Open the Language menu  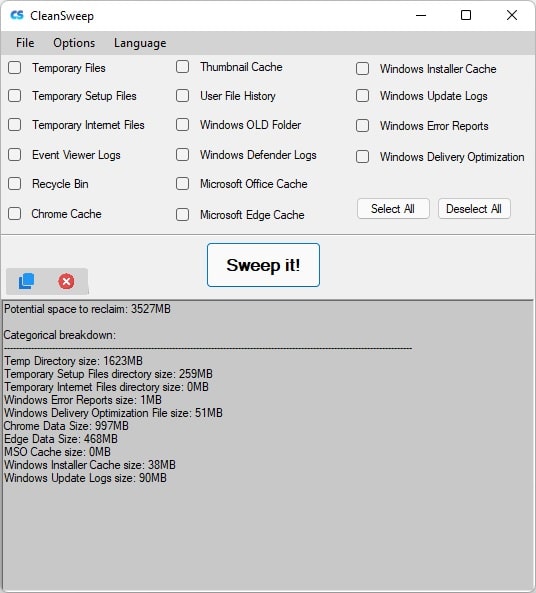click(x=140, y=43)
